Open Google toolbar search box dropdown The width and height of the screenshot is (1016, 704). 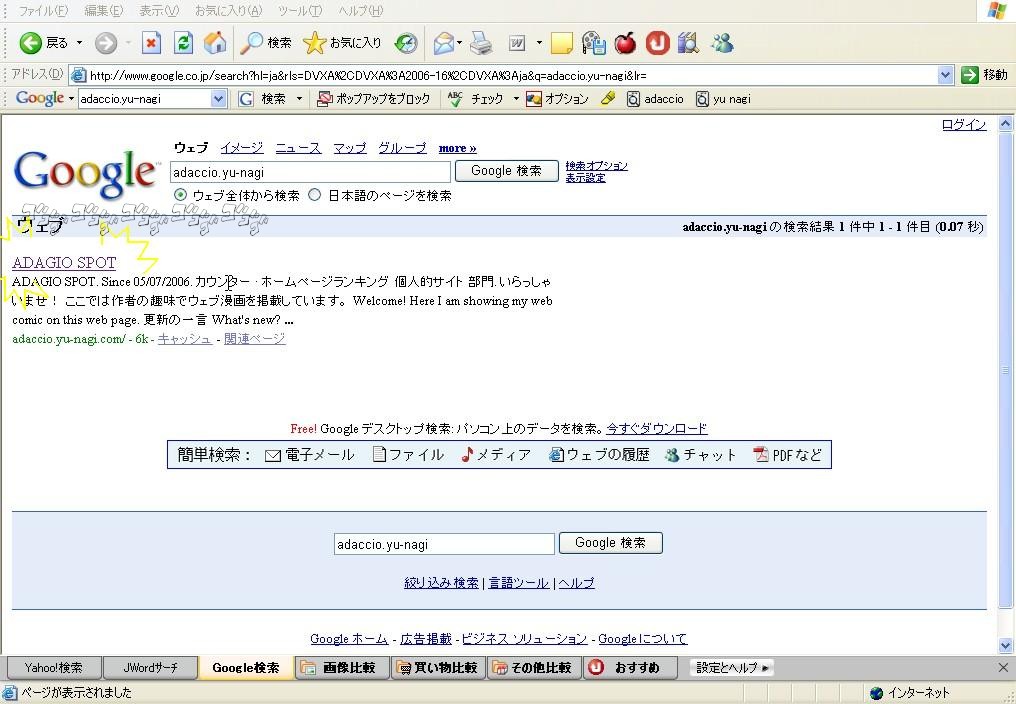pyautogui.click(x=218, y=99)
